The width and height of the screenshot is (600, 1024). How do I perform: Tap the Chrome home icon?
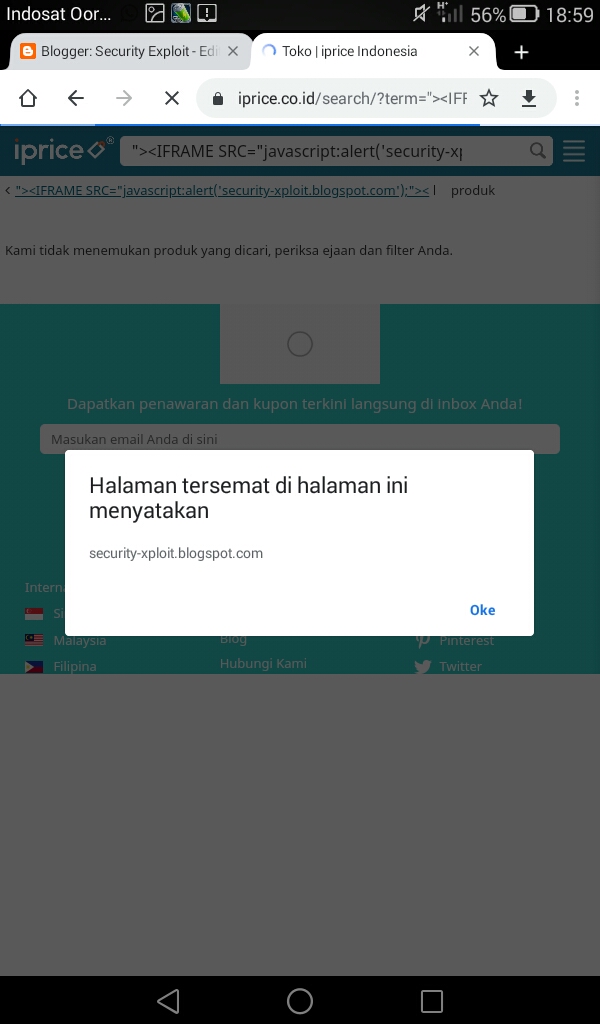27,99
